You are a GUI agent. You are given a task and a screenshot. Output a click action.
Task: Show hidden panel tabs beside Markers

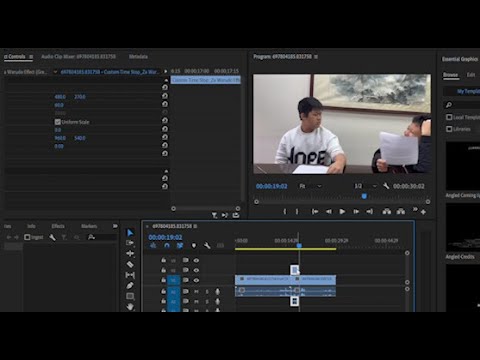(x=115, y=226)
